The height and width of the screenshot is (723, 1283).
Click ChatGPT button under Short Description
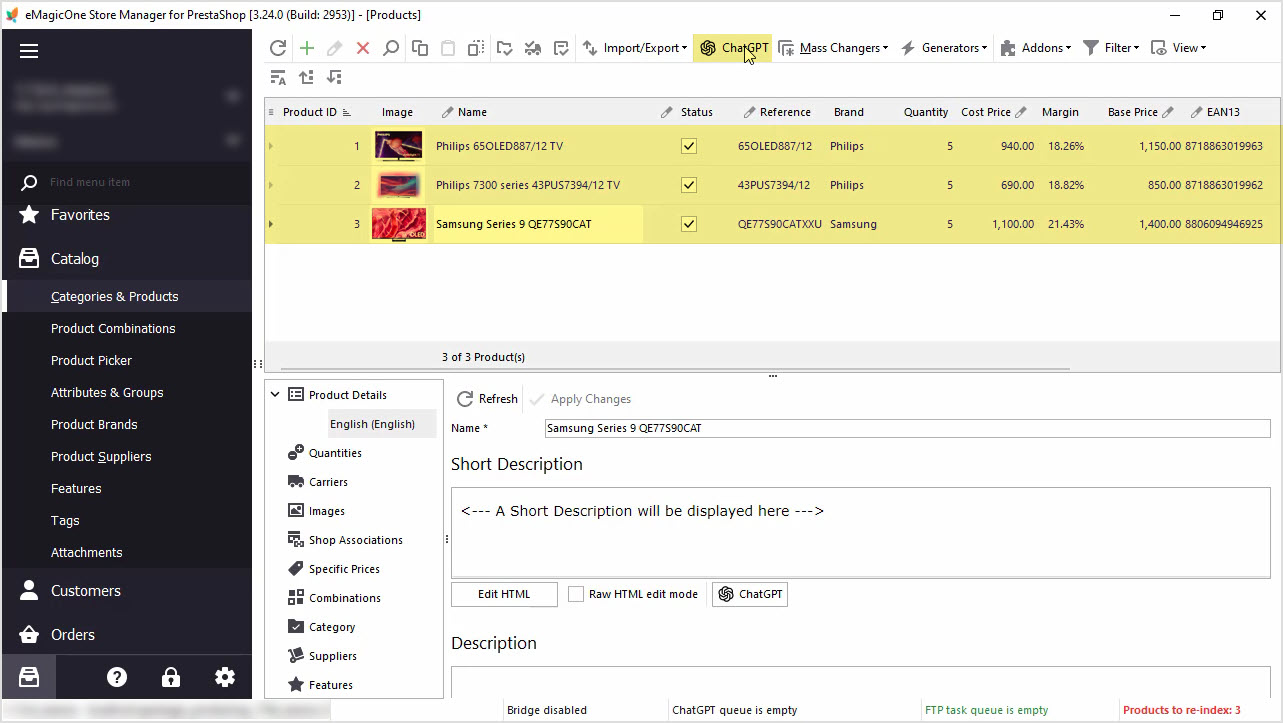(x=750, y=594)
